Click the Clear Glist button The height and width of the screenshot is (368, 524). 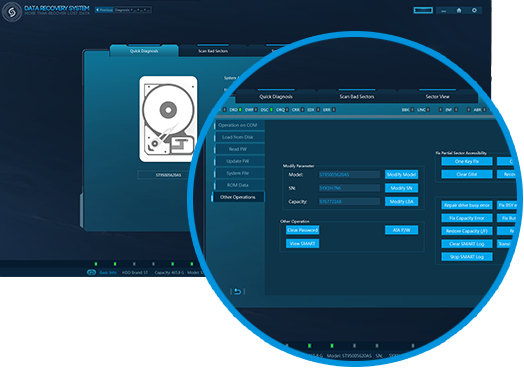tap(467, 174)
